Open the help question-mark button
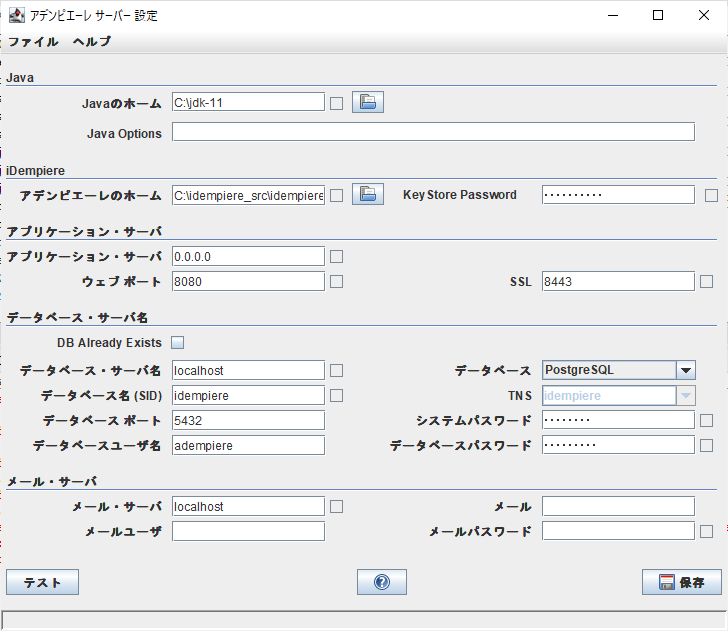This screenshot has width=728, height=631. (x=382, y=582)
